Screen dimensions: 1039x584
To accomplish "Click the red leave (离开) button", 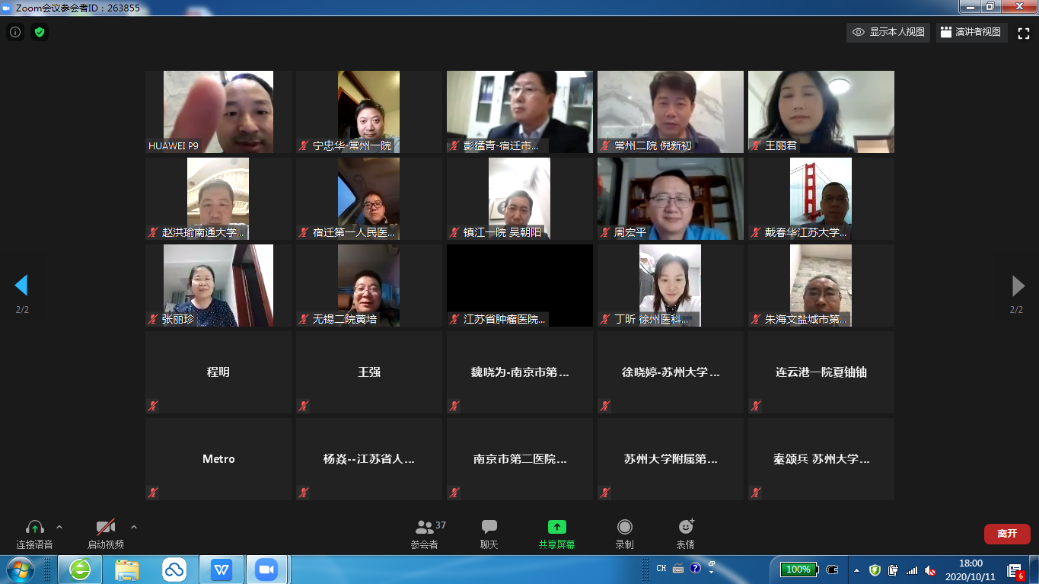I will pyautogui.click(x=1006, y=534).
